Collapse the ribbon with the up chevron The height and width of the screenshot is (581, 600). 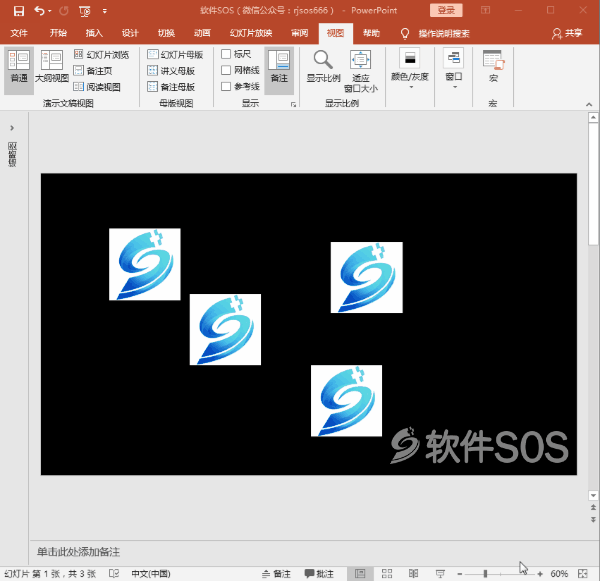tap(589, 104)
